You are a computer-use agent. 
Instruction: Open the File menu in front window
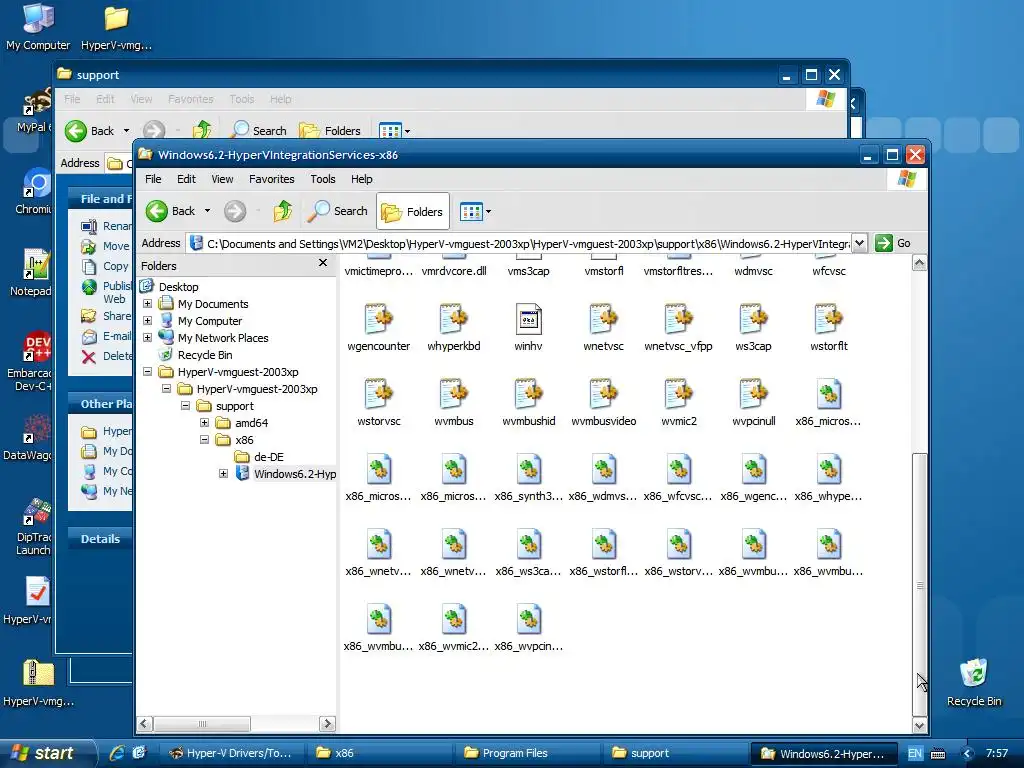pyautogui.click(x=153, y=179)
